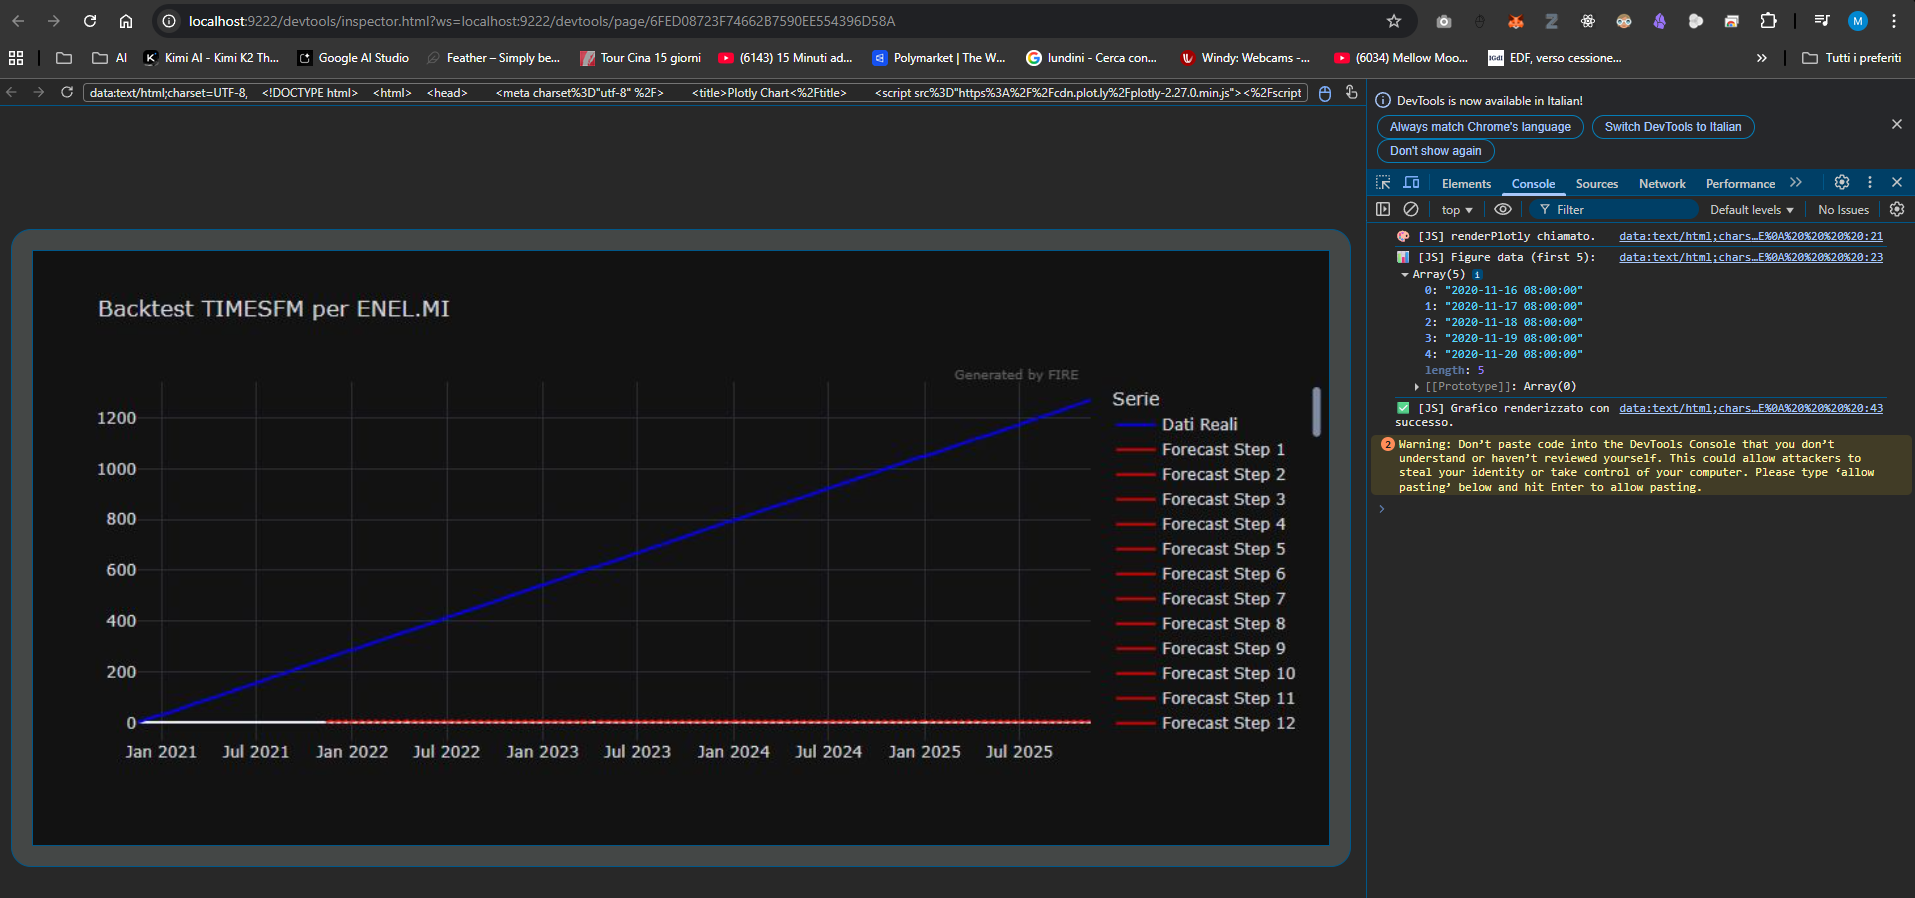This screenshot has height=898, width=1915.
Task: Open DevTools settings gear in the tab bar
Action: click(1841, 183)
